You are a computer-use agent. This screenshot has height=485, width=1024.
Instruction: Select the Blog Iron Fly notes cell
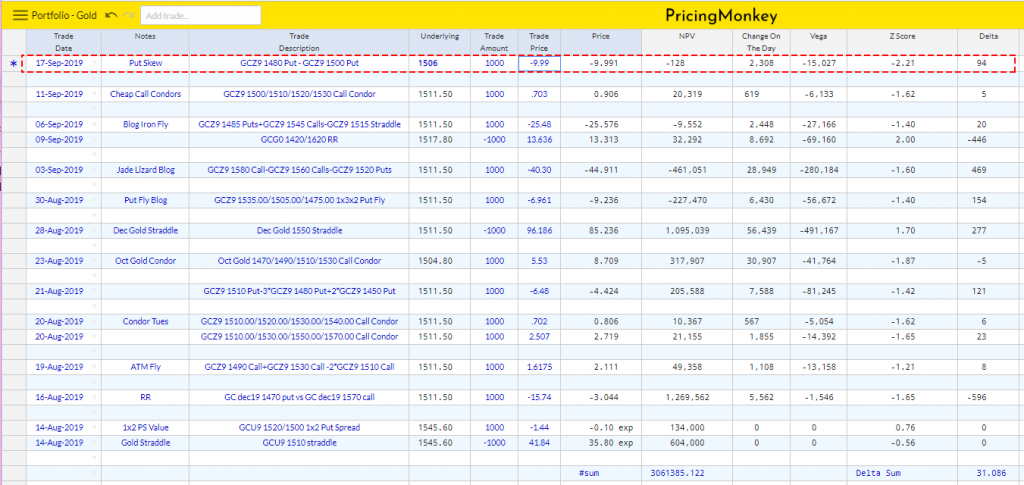[145, 124]
